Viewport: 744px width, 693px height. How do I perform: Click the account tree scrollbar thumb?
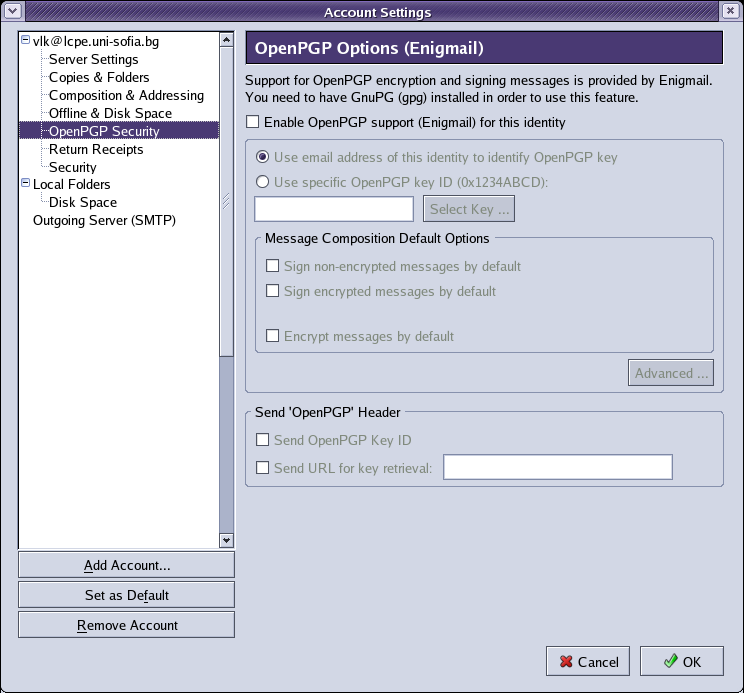point(226,202)
